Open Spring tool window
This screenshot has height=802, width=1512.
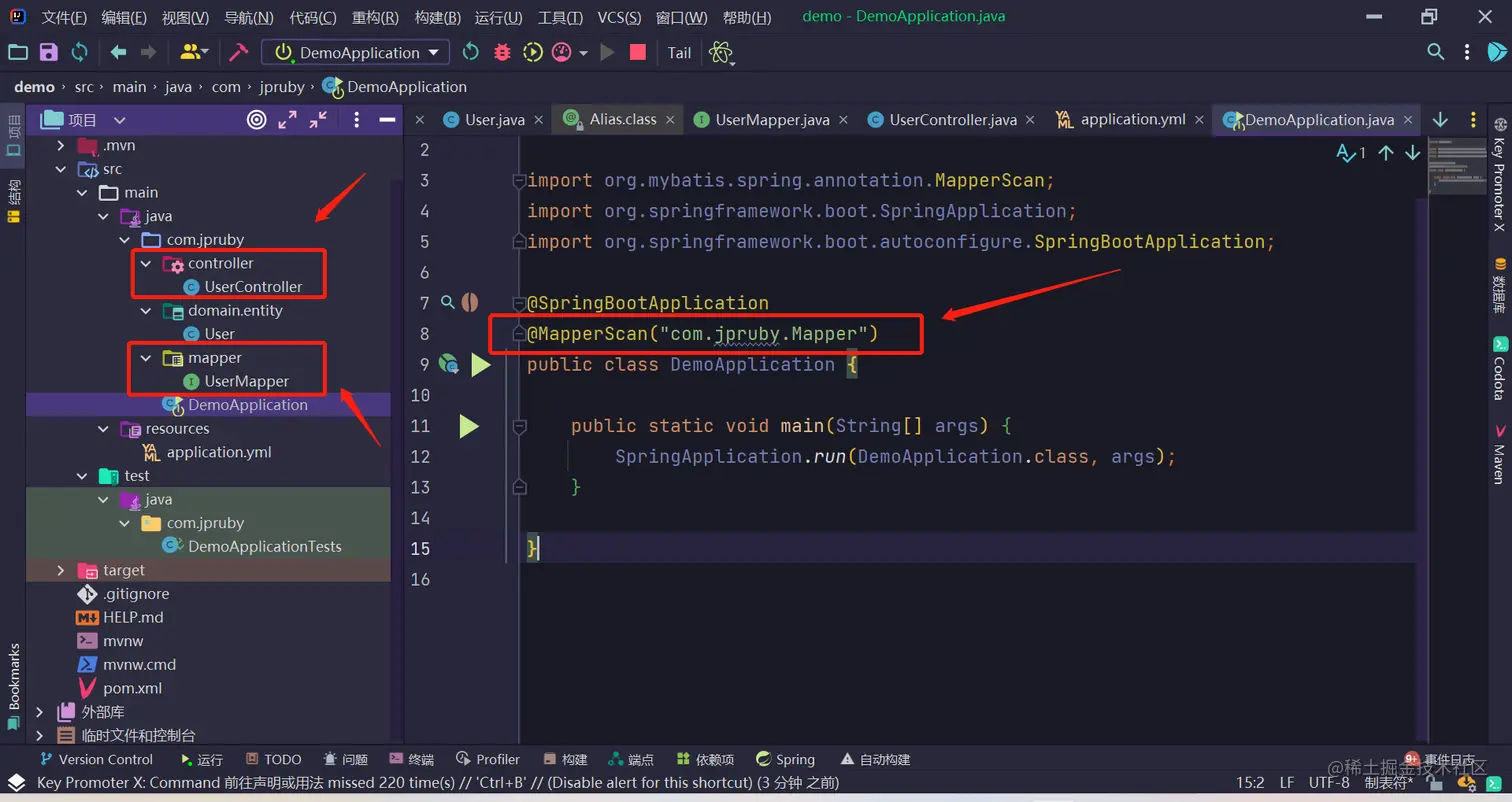point(785,759)
